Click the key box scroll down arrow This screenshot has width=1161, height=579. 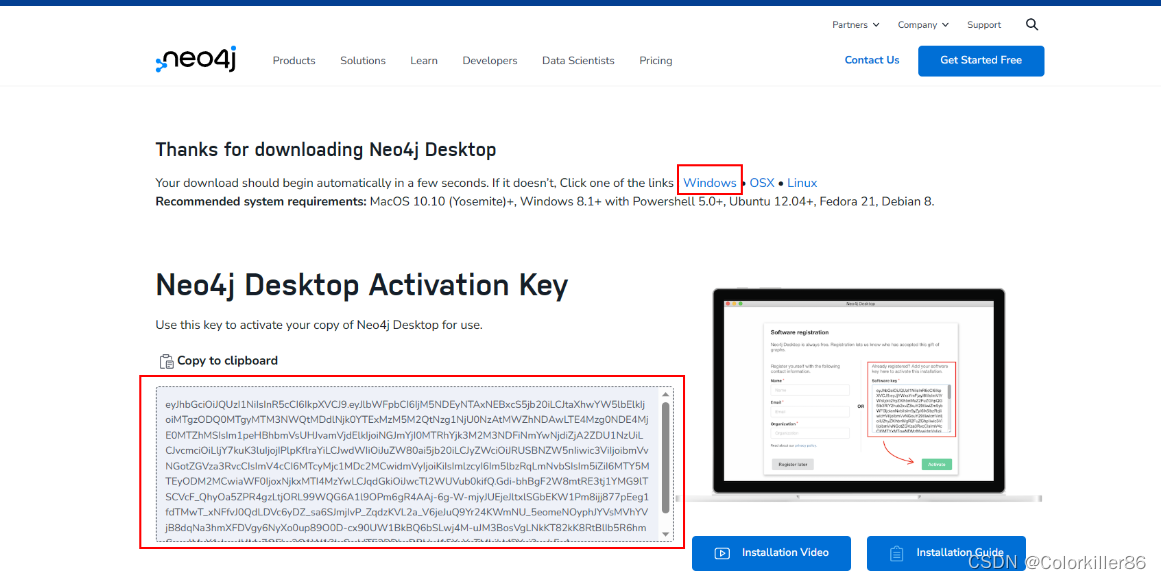665,534
